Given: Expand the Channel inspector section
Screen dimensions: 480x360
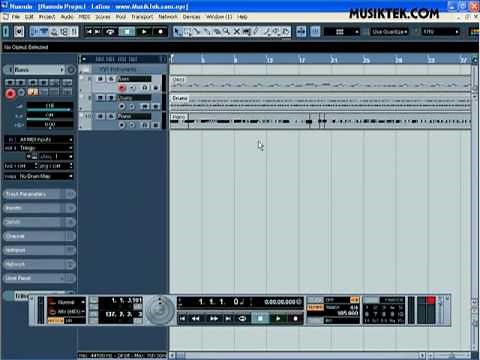Looking at the screenshot, I should tap(39, 236).
